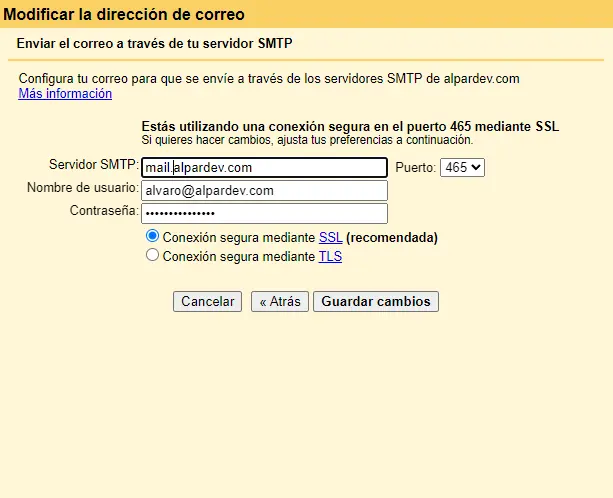Open the Más información link

65,94
